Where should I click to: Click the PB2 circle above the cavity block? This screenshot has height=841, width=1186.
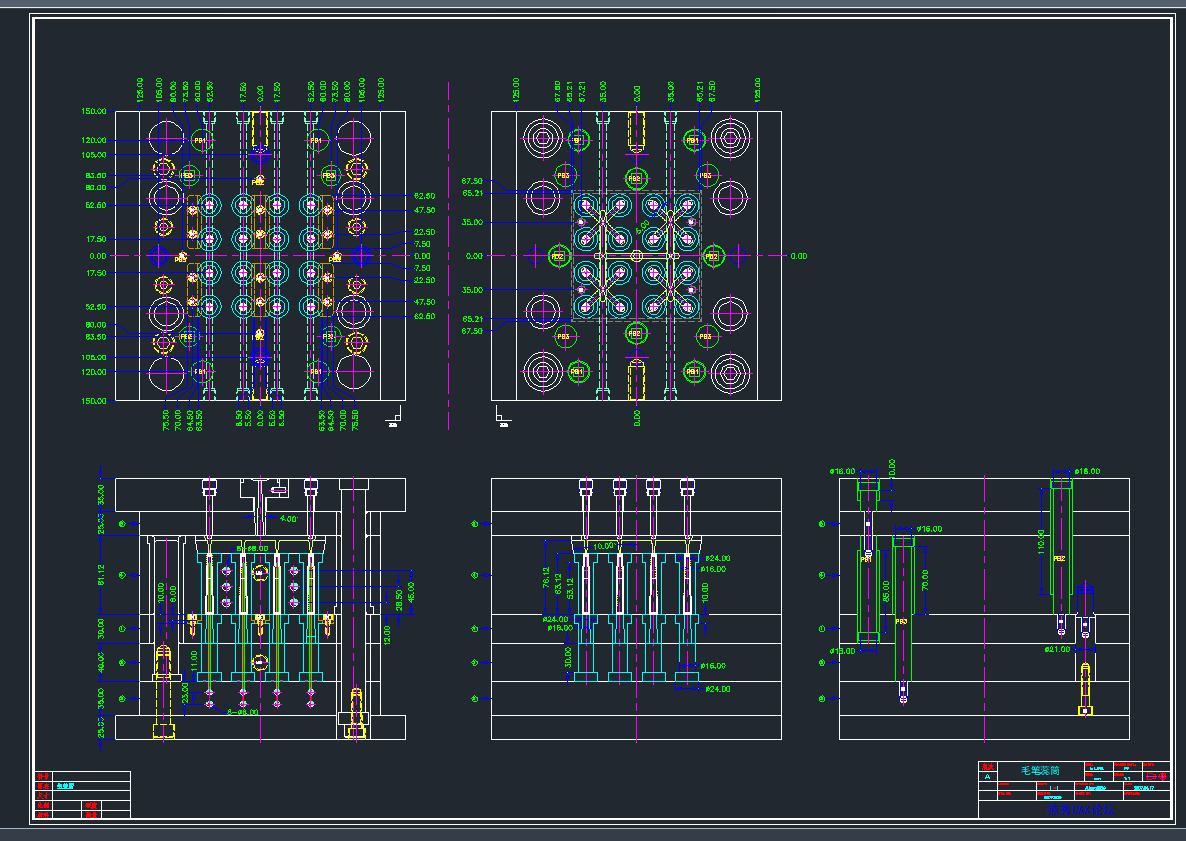coord(635,179)
